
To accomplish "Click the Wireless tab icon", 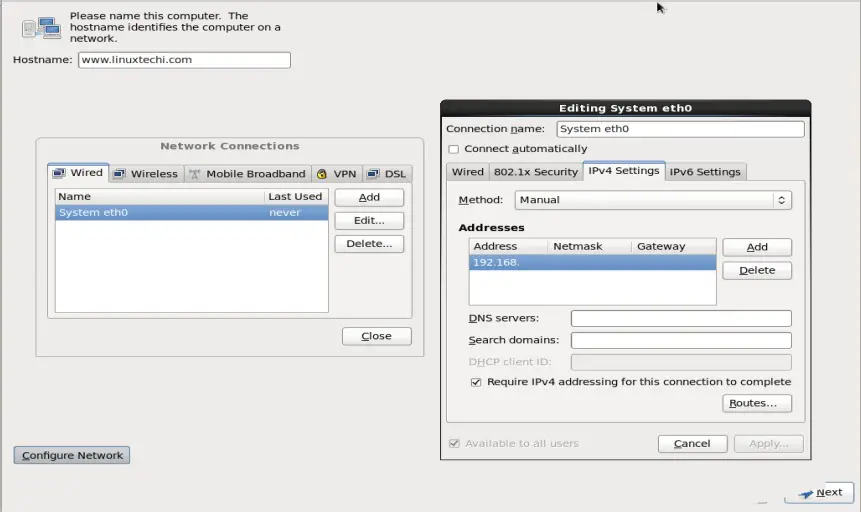I will pyautogui.click(x=119, y=174).
